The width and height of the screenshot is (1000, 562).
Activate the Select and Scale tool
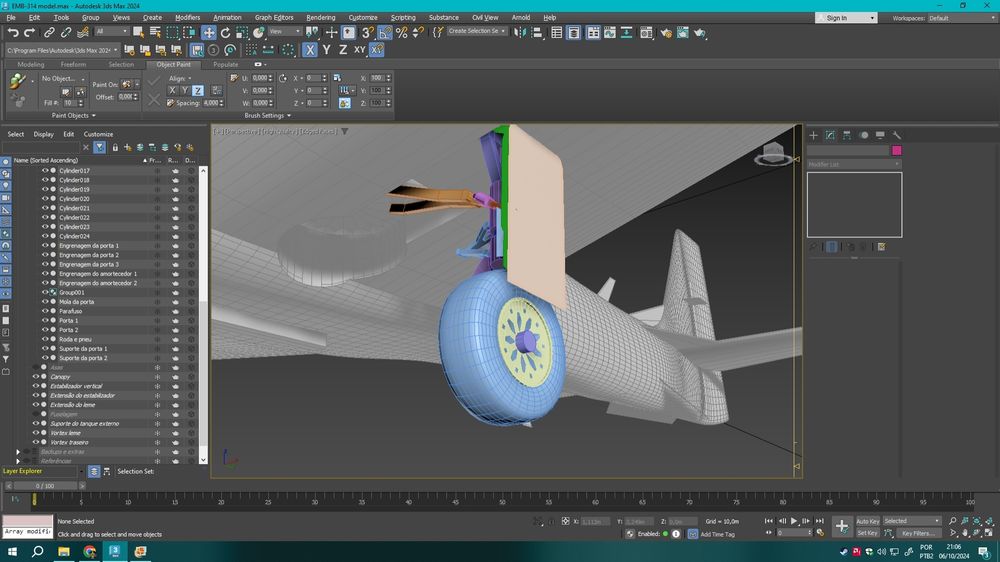point(242,32)
